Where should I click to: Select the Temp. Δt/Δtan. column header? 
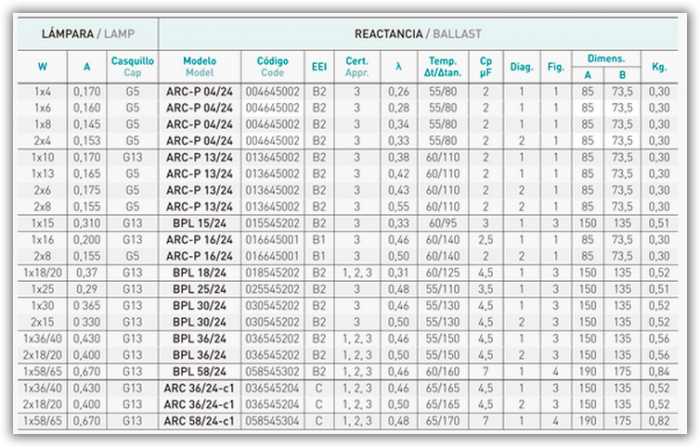[x=440, y=66]
